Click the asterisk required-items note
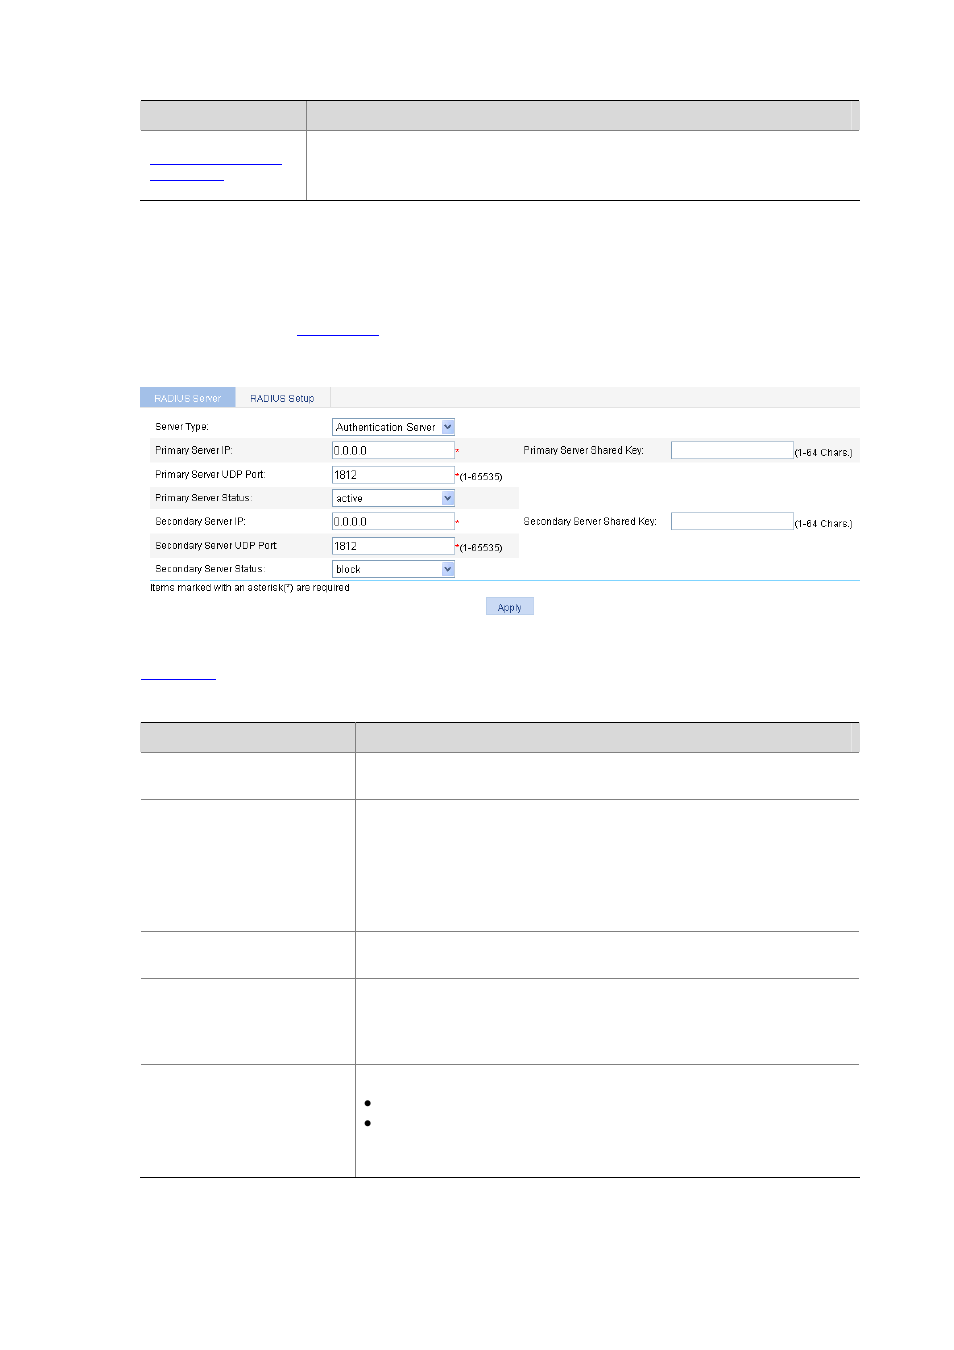This screenshot has width=954, height=1350. click(x=250, y=588)
